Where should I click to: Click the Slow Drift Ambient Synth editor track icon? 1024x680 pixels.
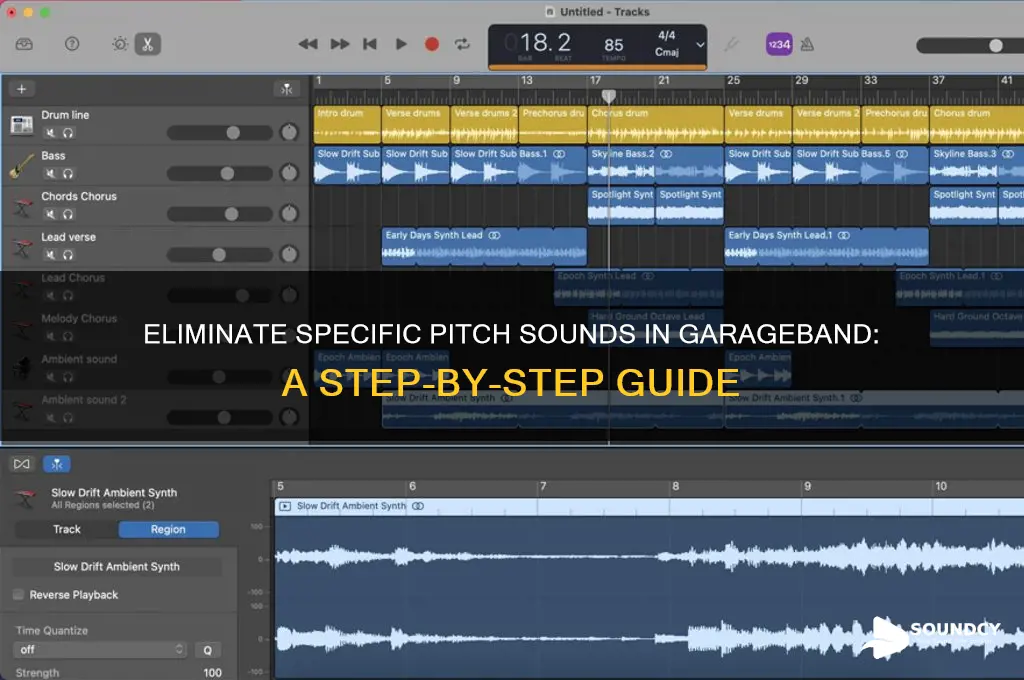25,498
